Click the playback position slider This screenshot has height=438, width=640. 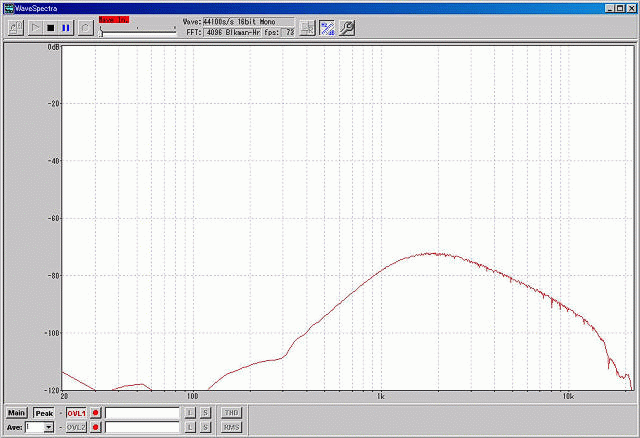point(138,31)
